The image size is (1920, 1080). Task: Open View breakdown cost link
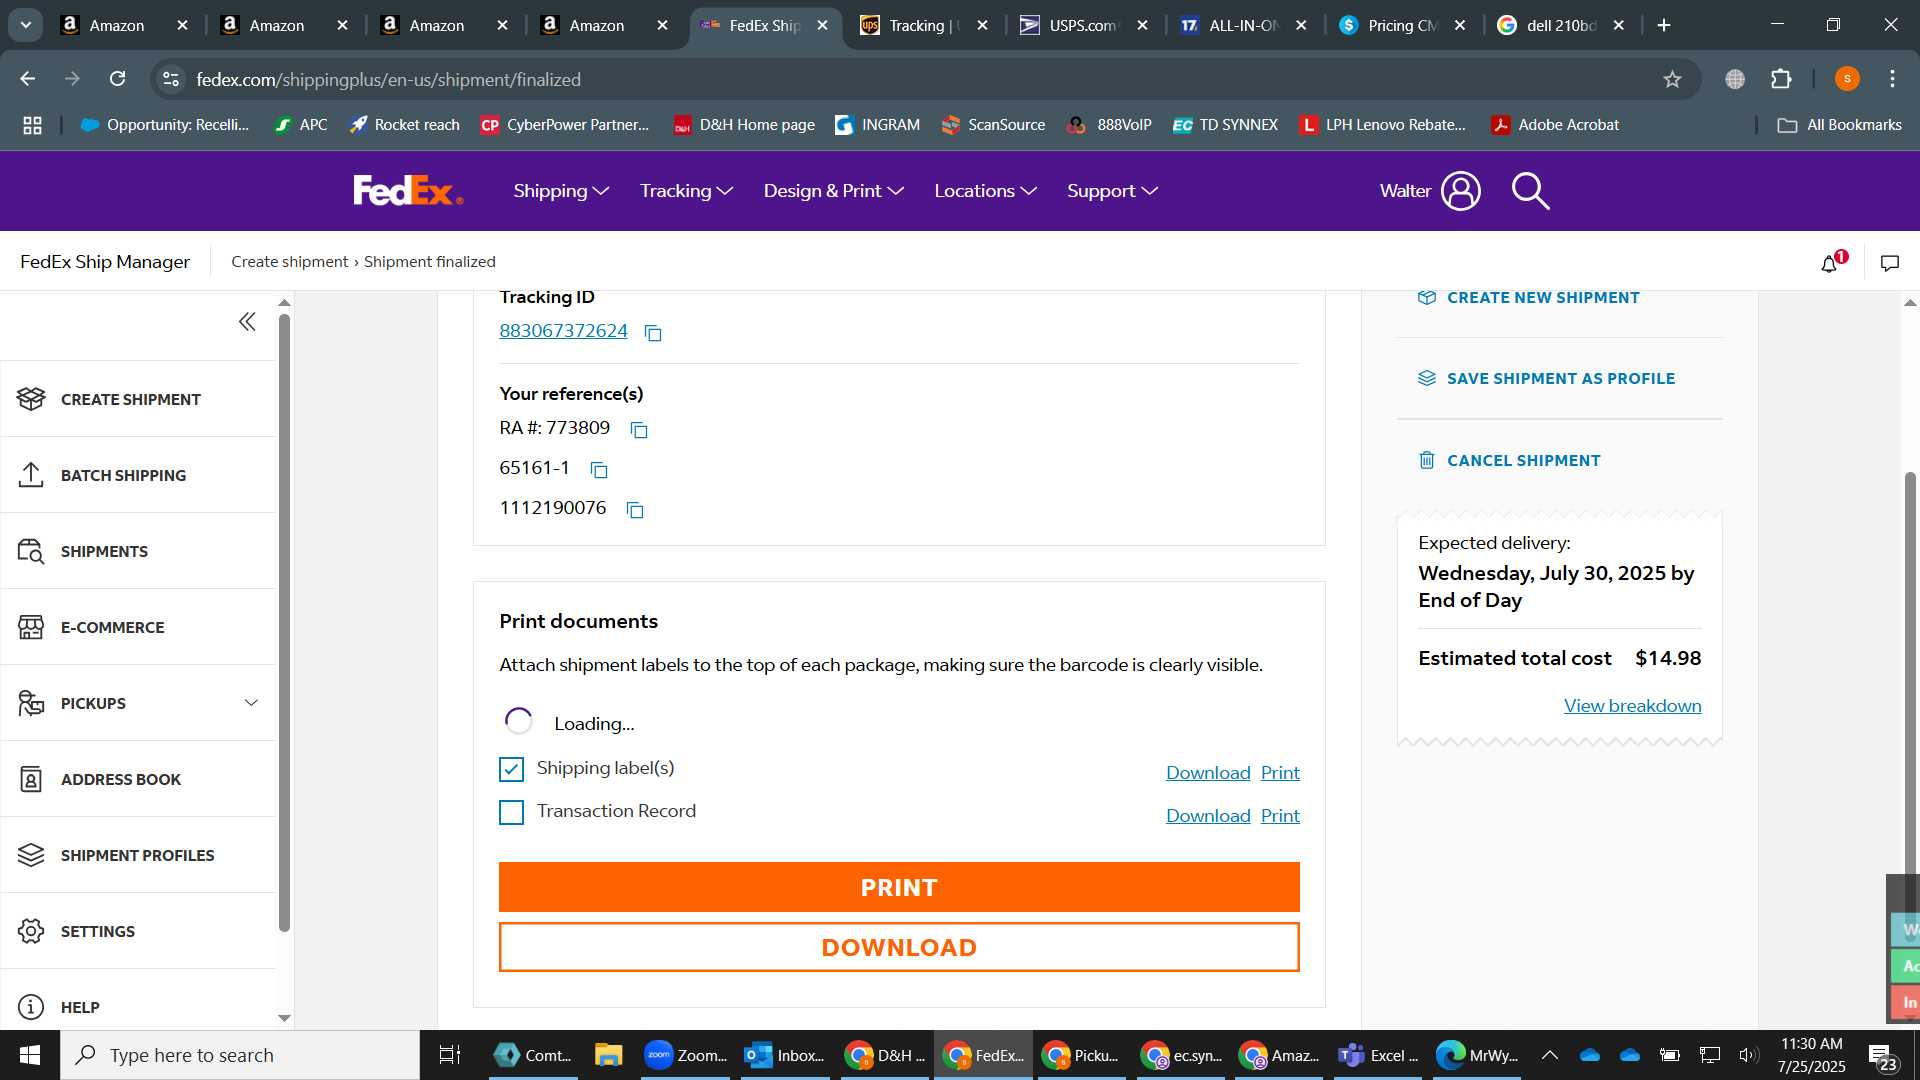tap(1632, 706)
